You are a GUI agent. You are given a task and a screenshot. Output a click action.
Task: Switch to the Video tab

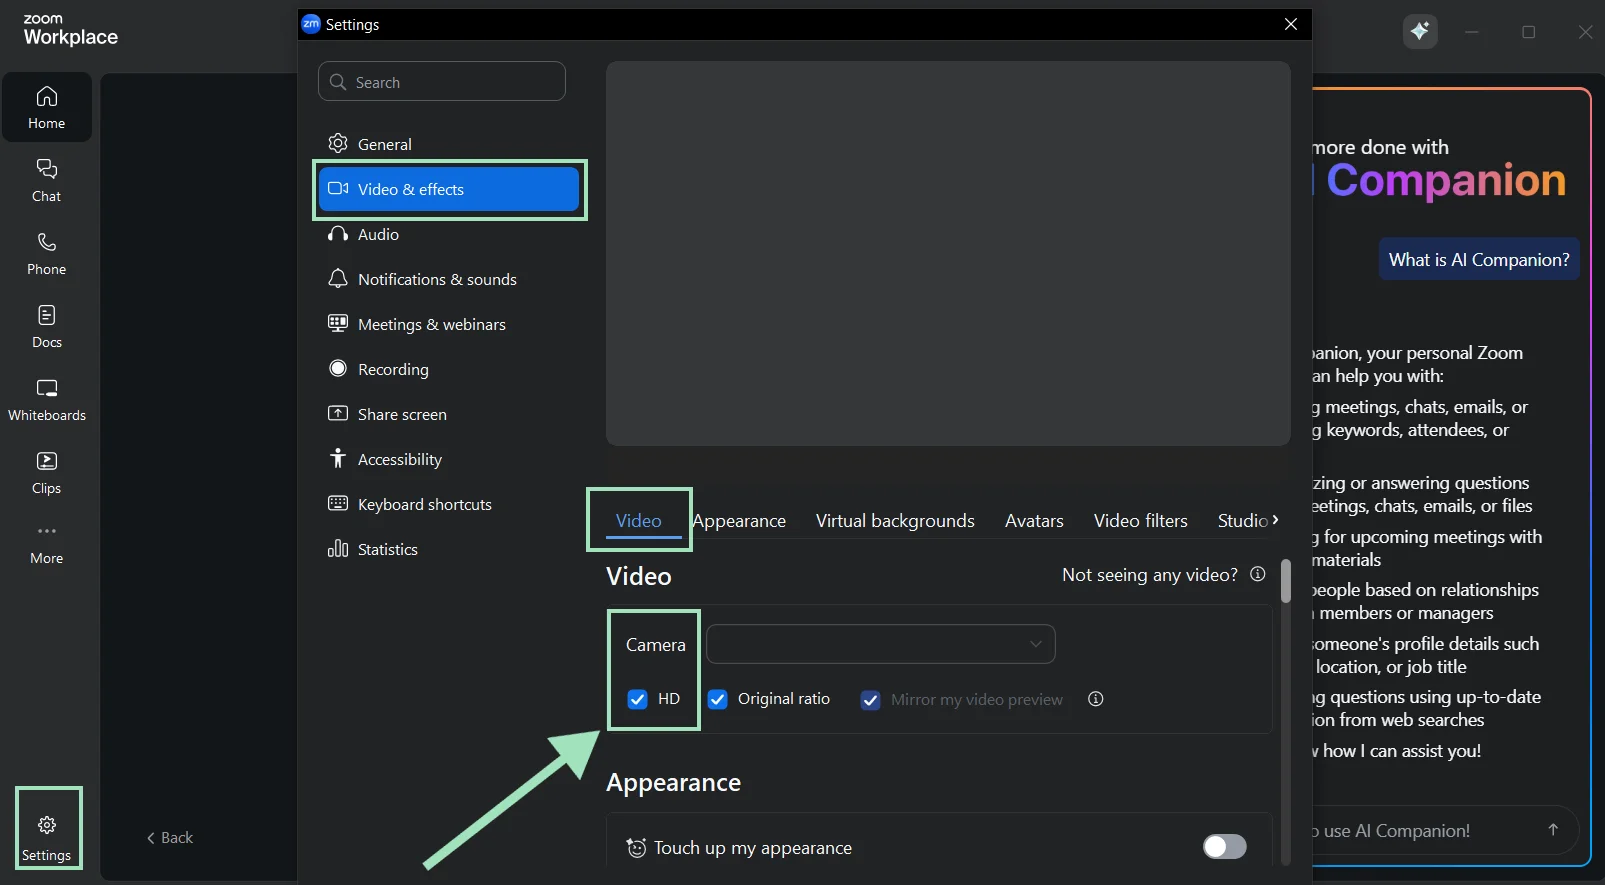639,521
